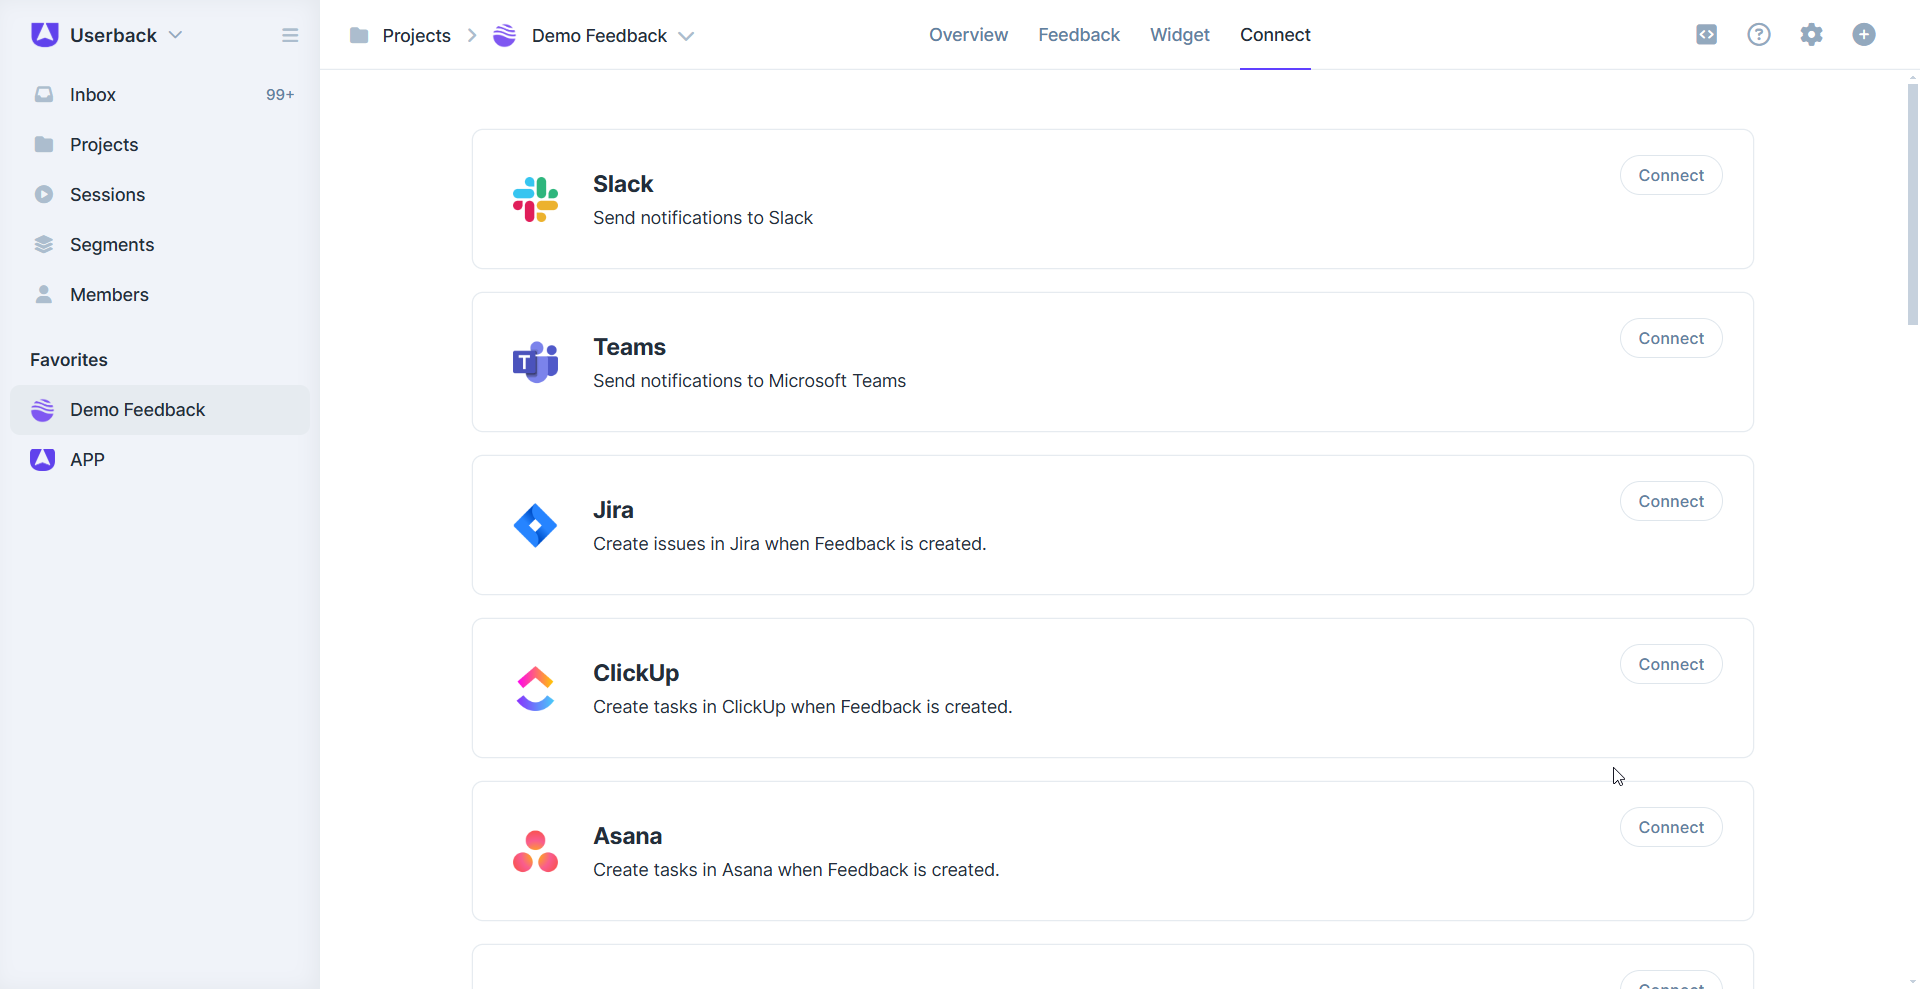Switch to the Overview tab

click(x=968, y=35)
